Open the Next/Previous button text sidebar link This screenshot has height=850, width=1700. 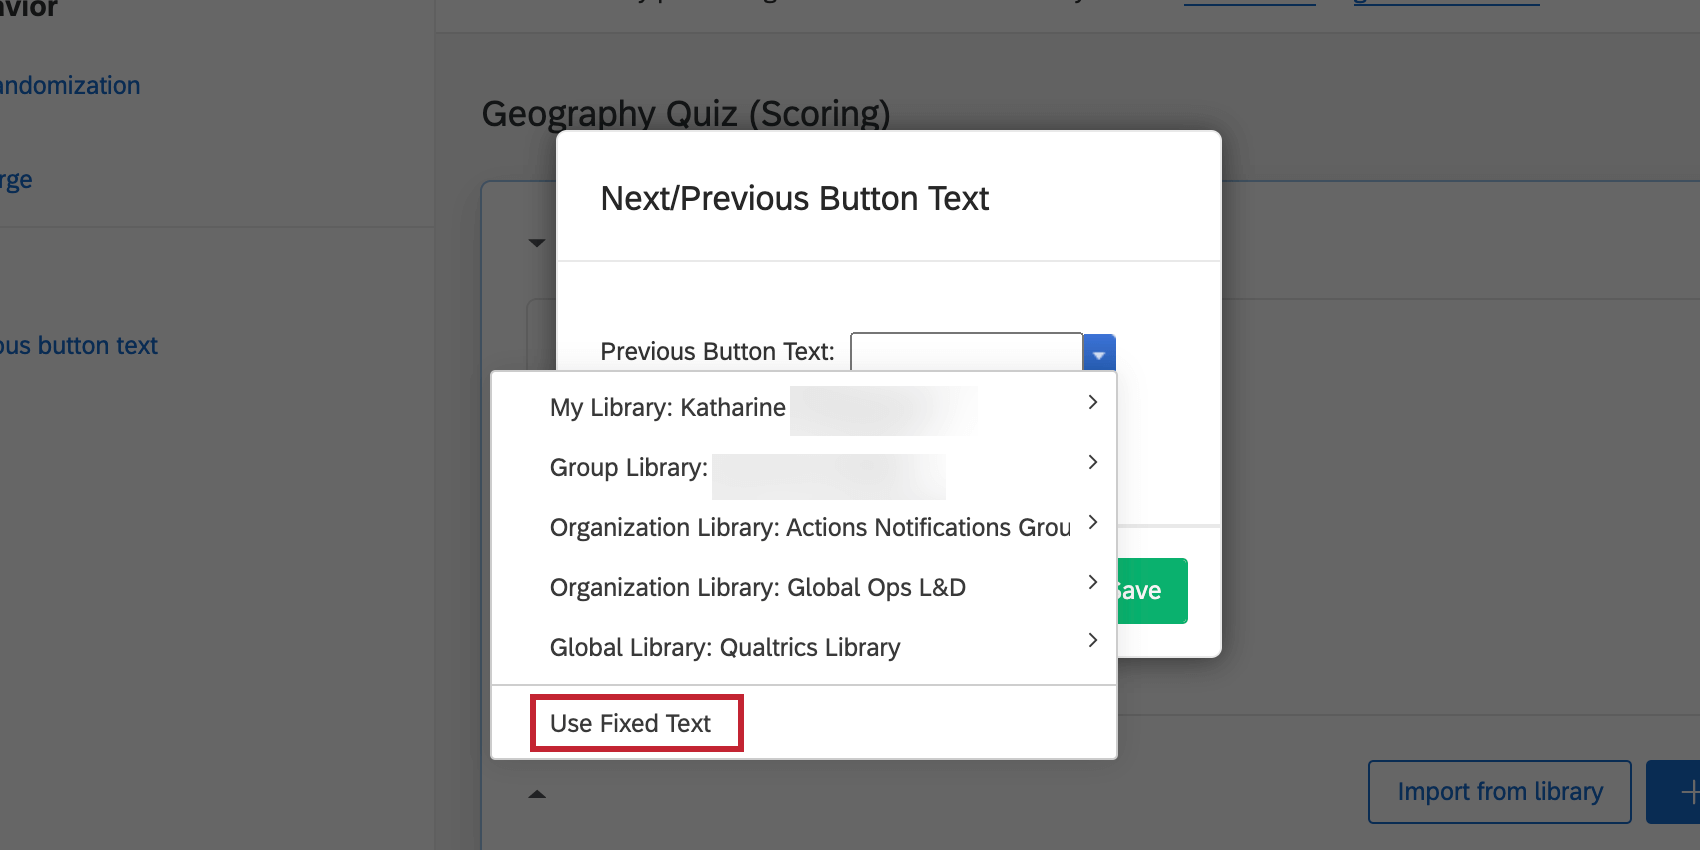(79, 346)
